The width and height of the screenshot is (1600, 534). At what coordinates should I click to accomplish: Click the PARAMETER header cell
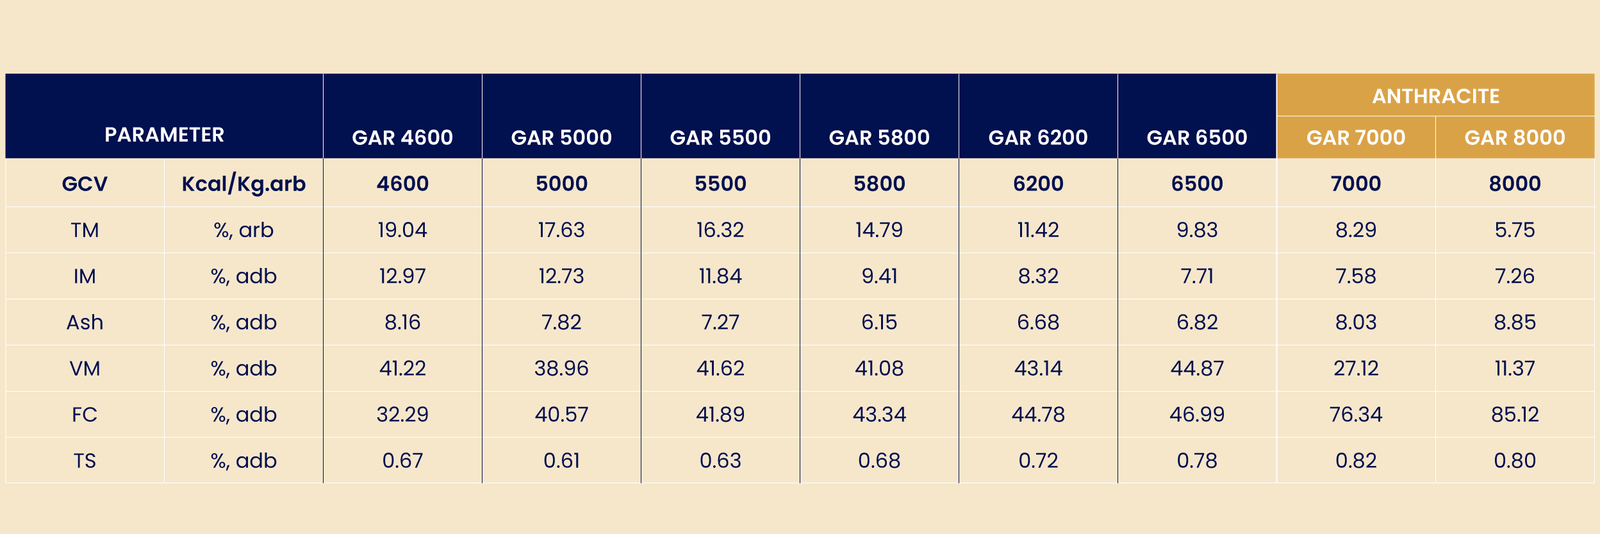(164, 135)
